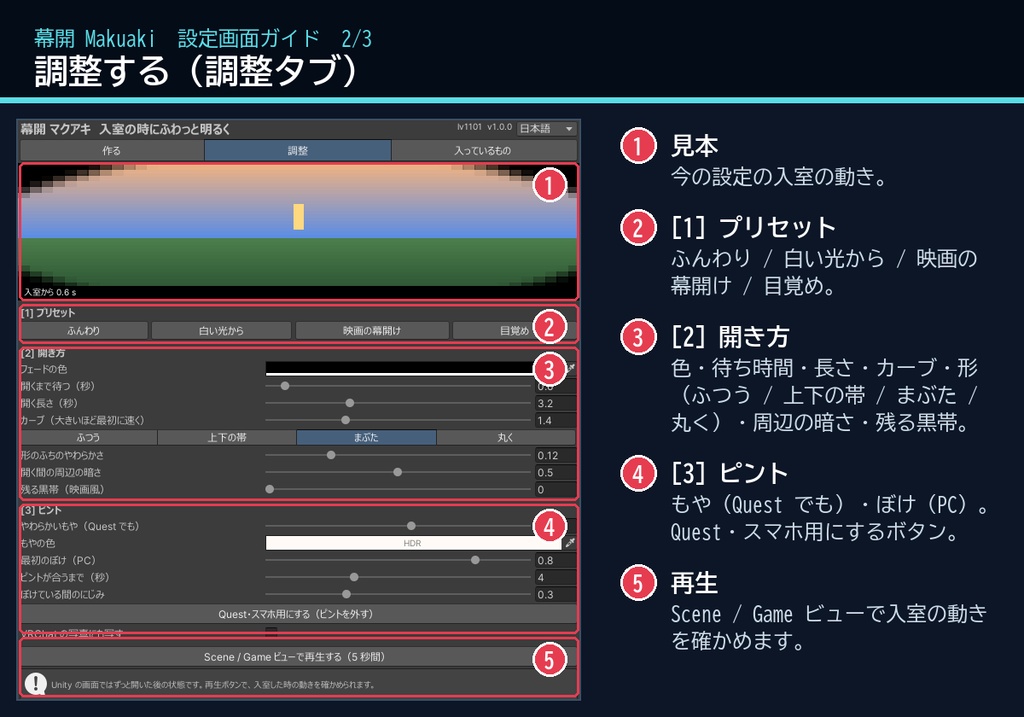1024x717 pixels.
Task: Click the ピントが合うまで(秒) slider handle
Action: click(x=354, y=577)
